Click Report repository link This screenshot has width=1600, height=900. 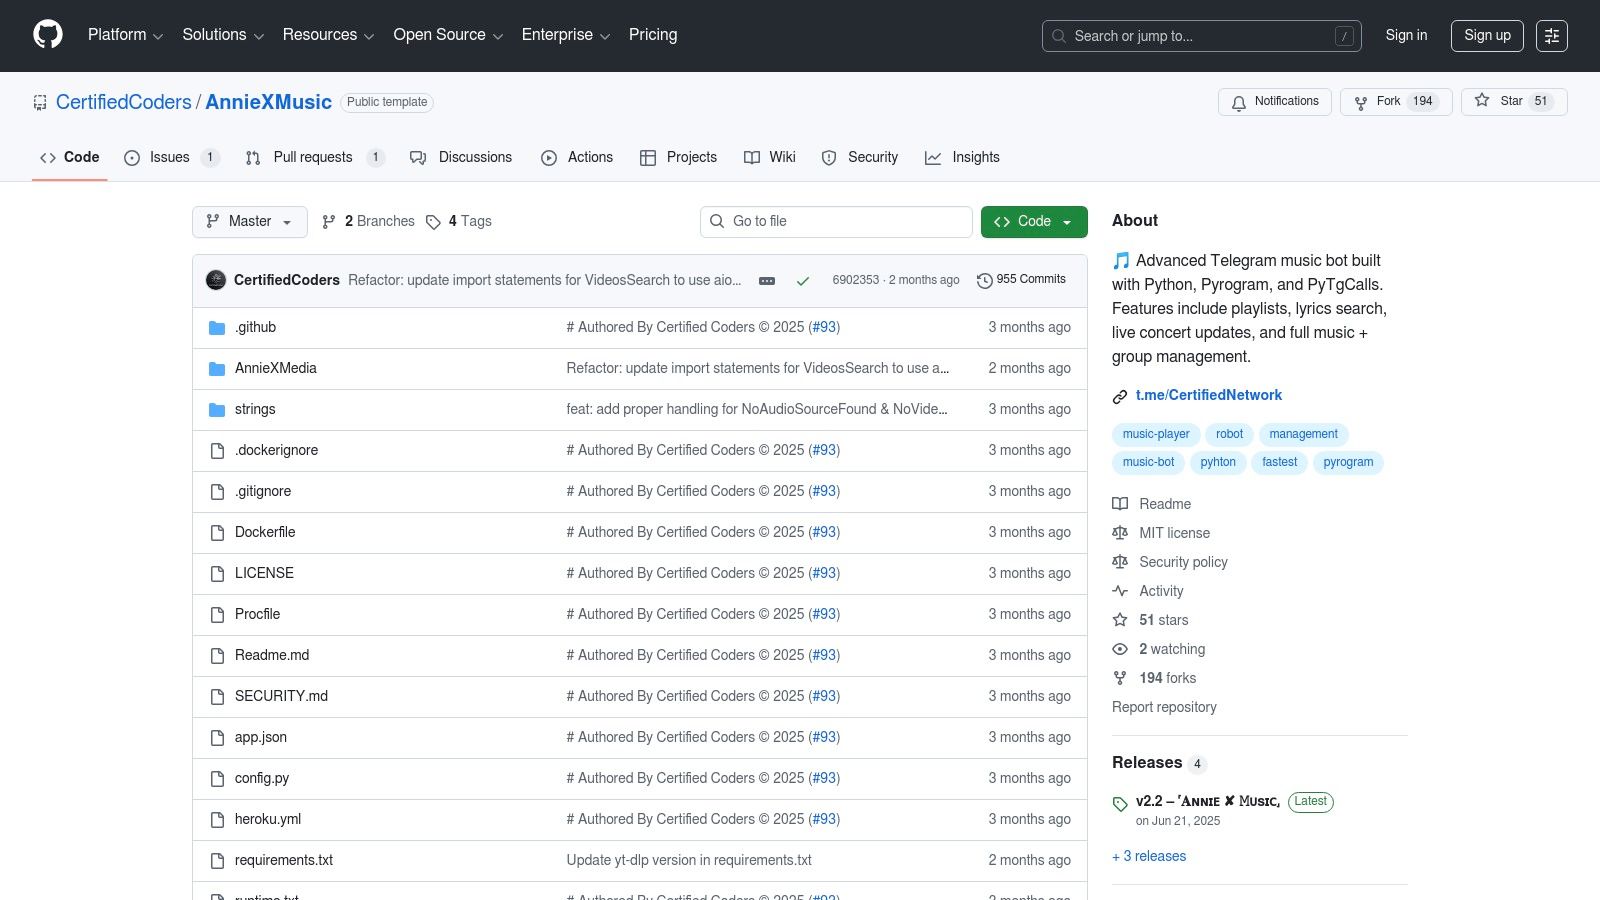tap(1164, 707)
